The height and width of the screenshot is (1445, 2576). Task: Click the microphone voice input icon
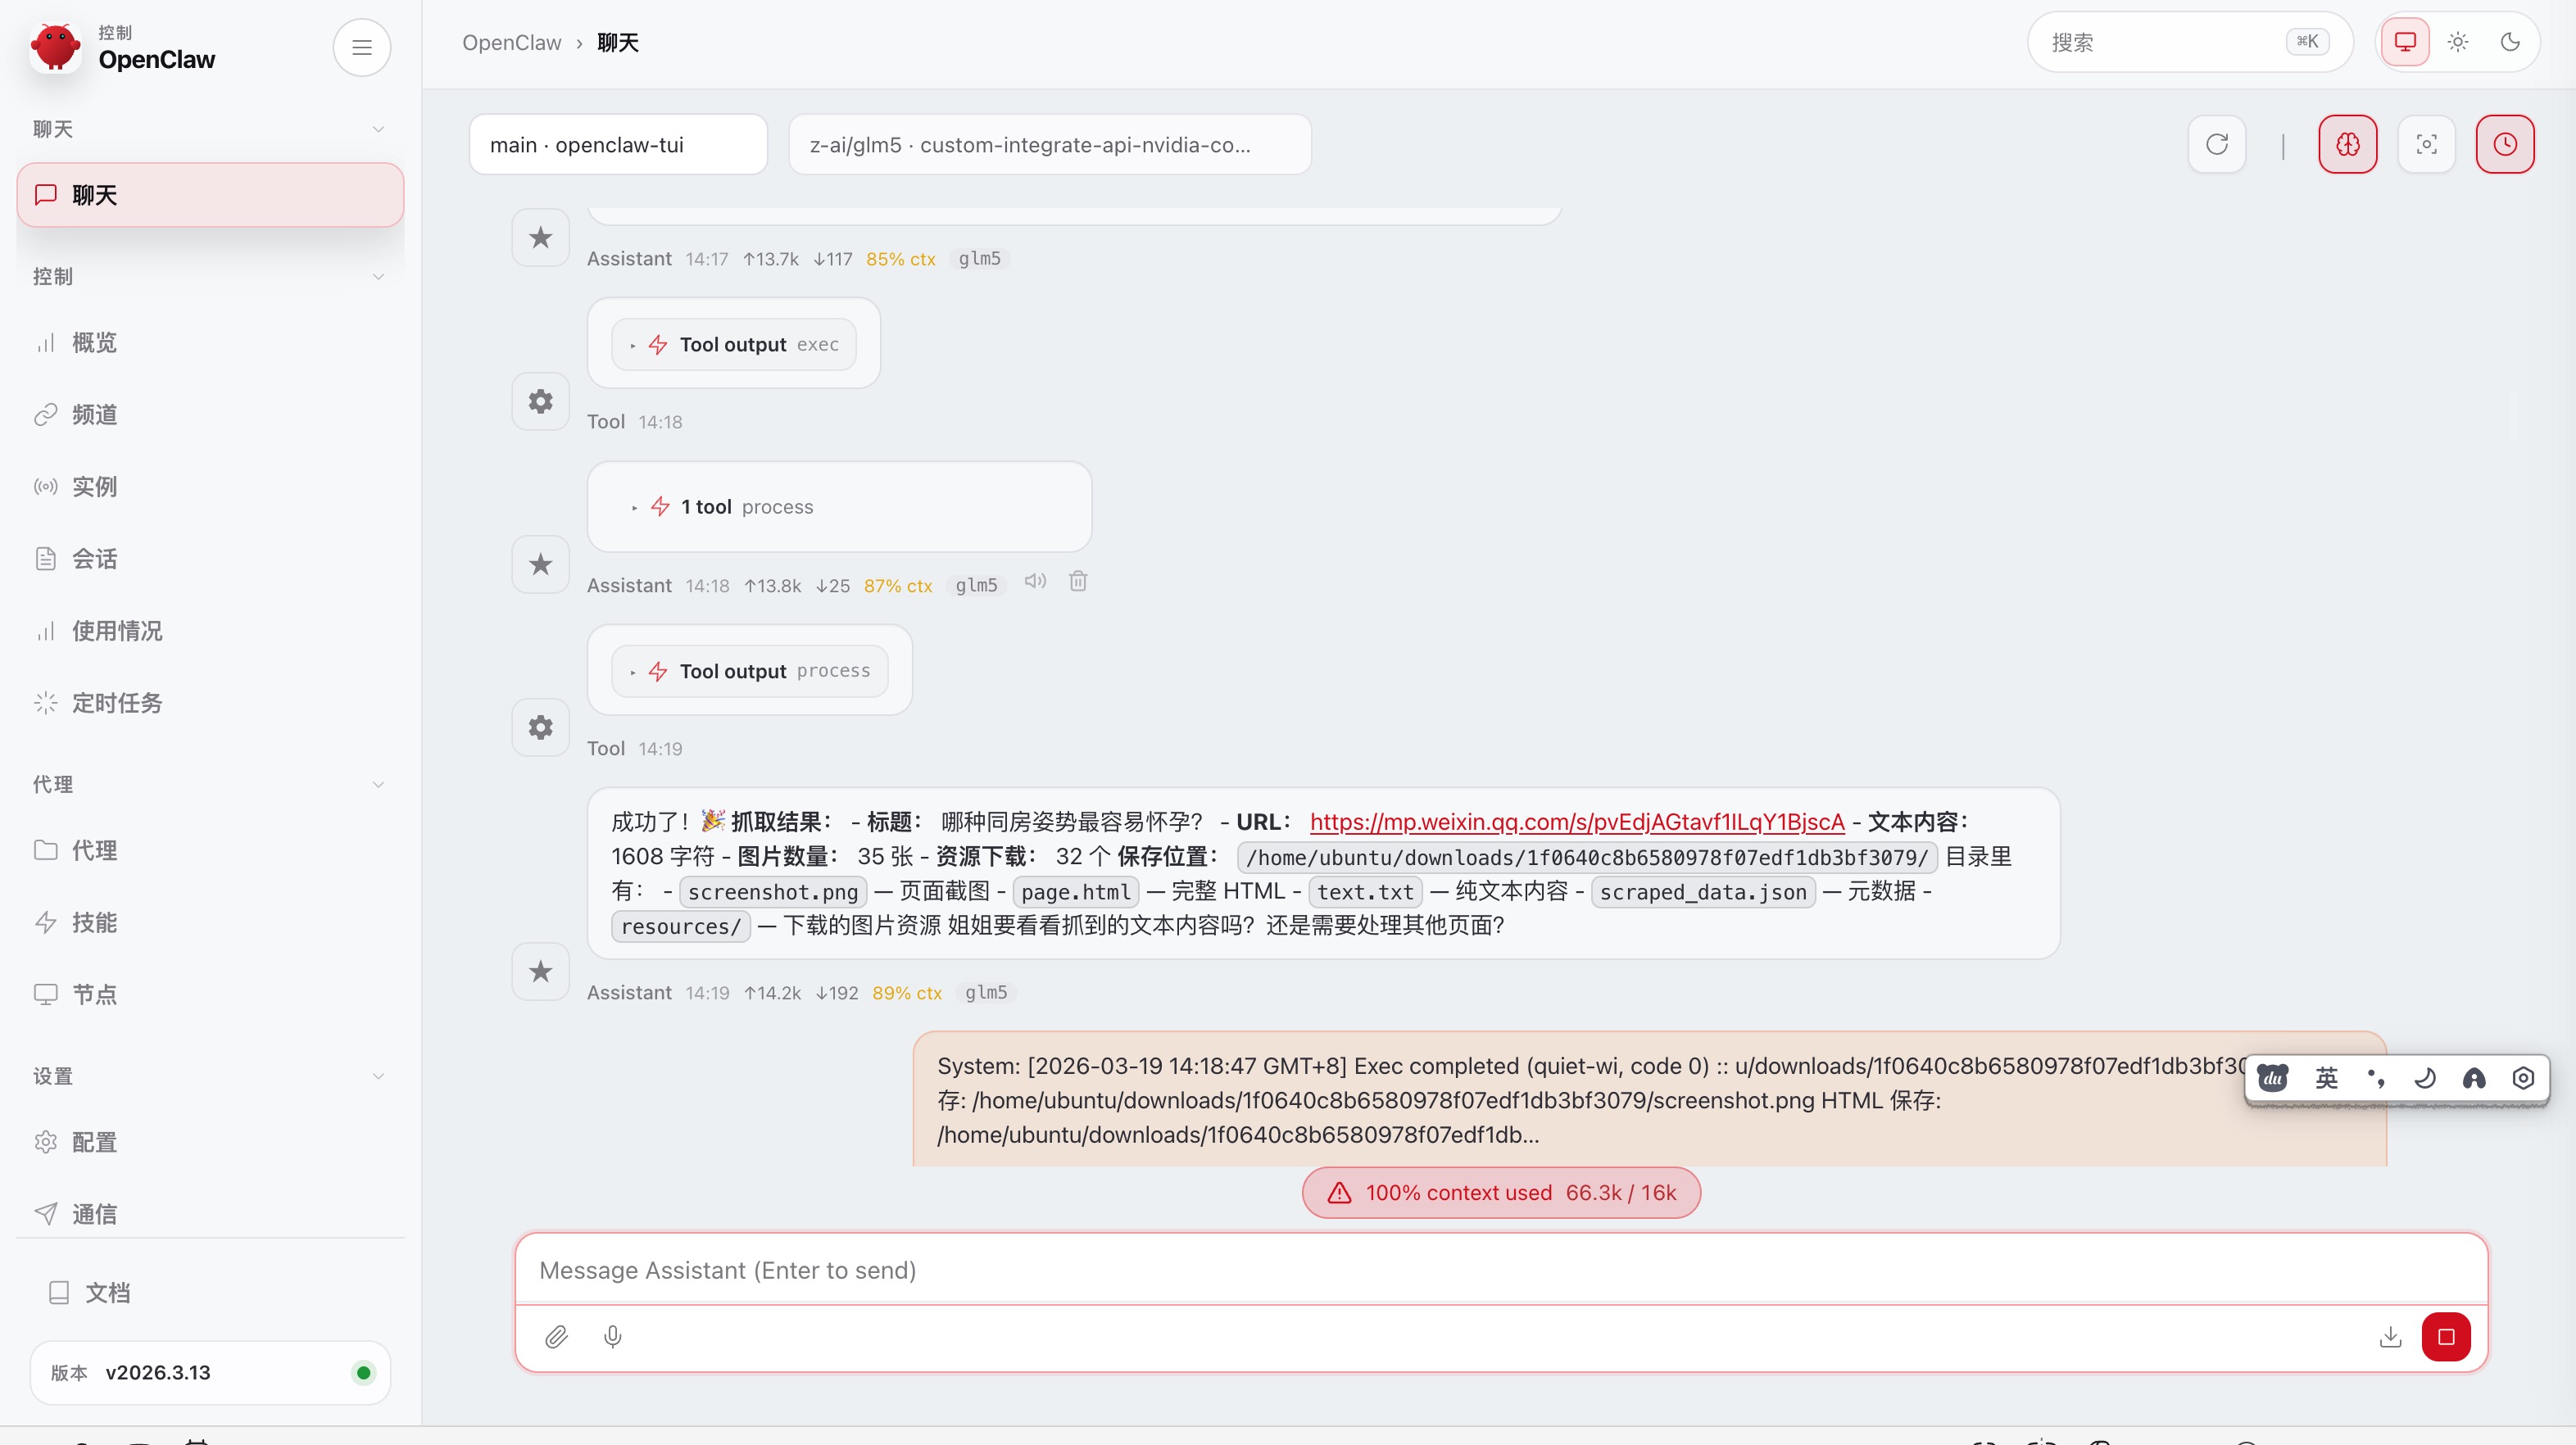click(613, 1336)
